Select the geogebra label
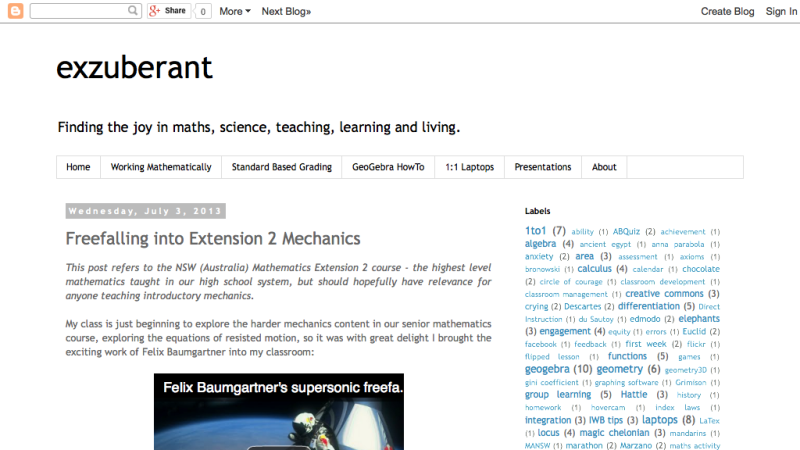Viewport: 800px width, 450px height. pos(547,368)
